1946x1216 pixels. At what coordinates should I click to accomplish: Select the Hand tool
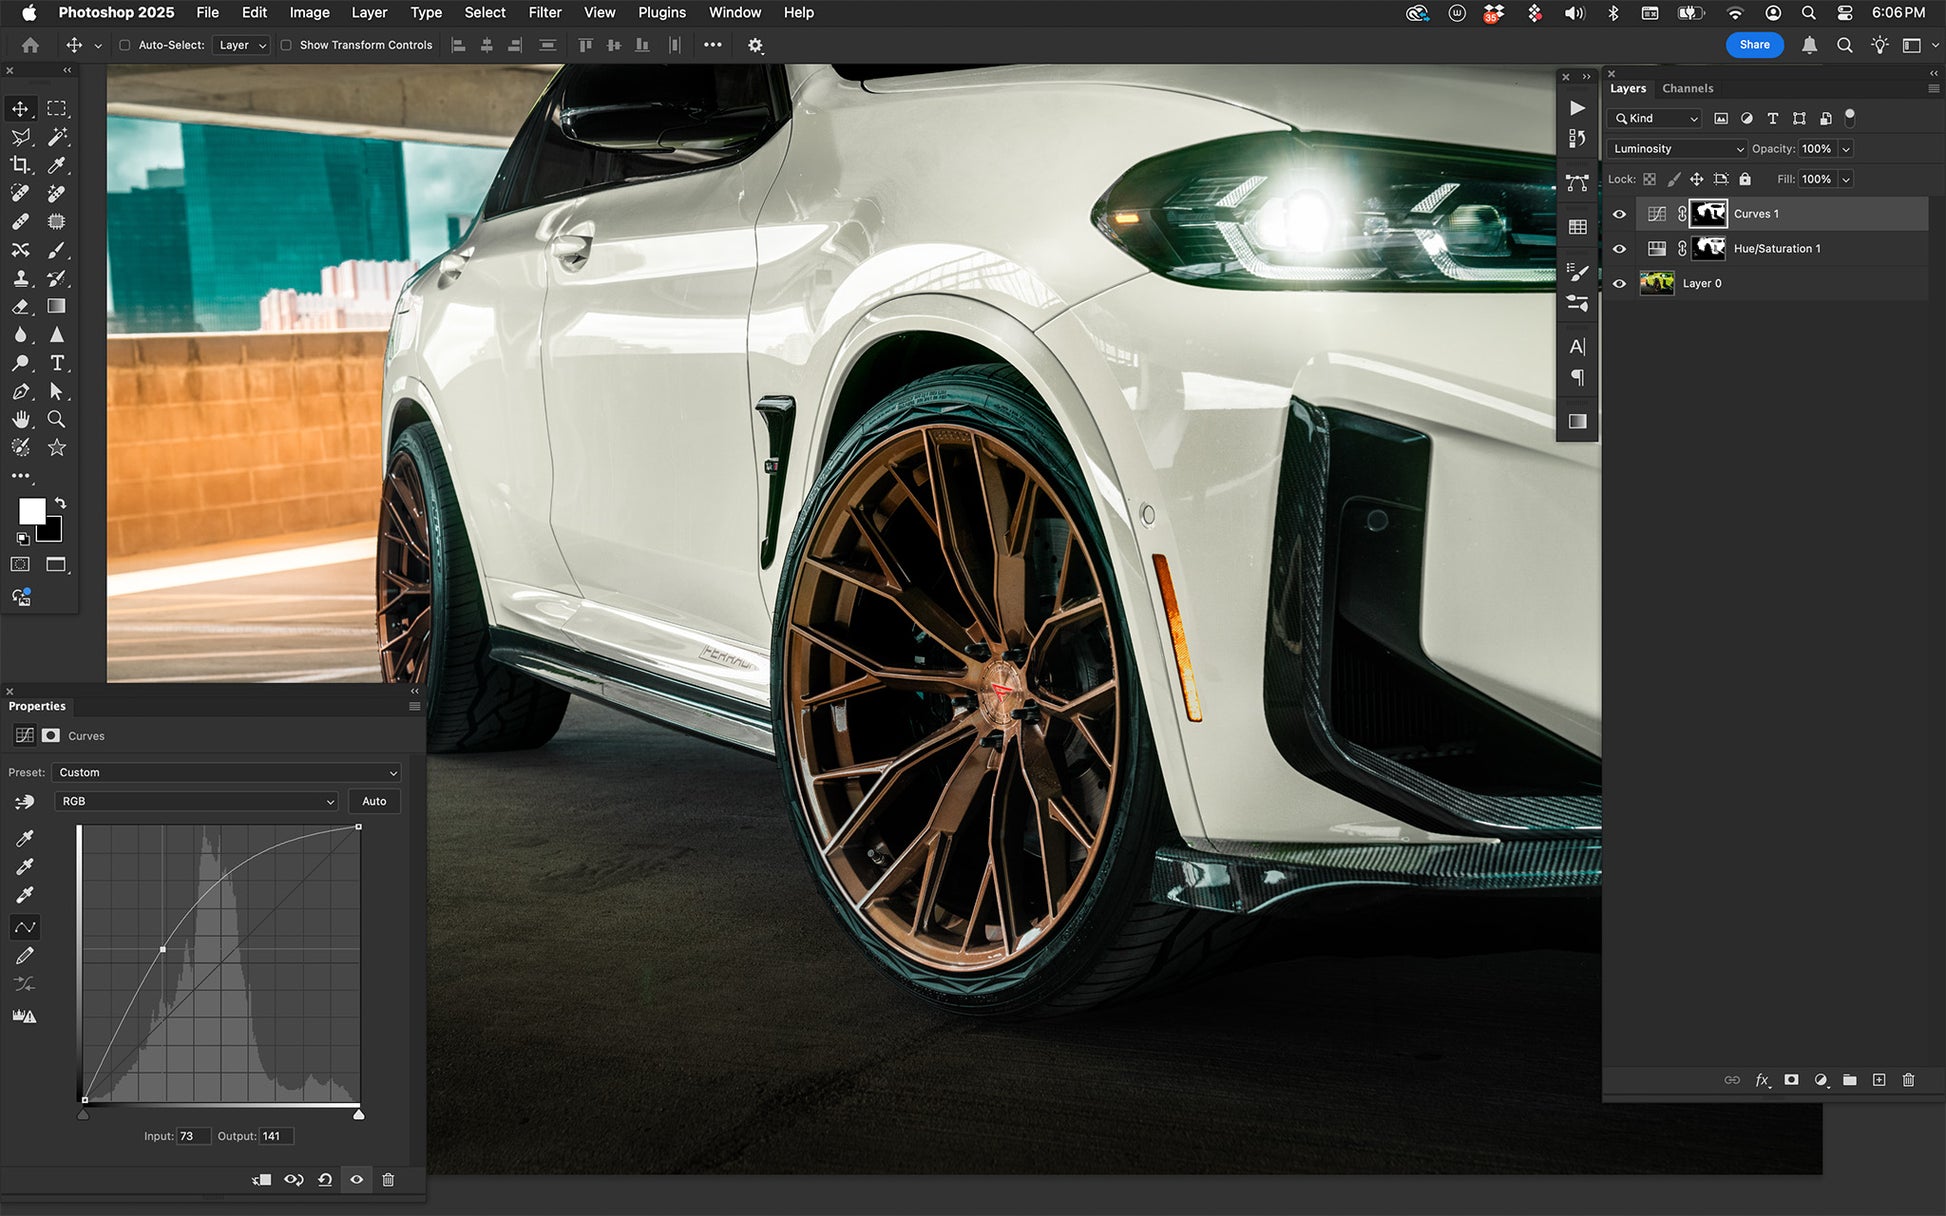coord(20,419)
